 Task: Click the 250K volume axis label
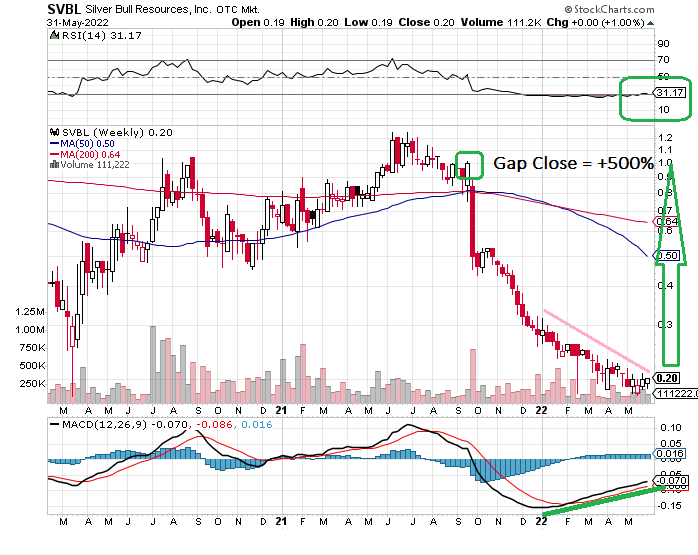(32, 384)
